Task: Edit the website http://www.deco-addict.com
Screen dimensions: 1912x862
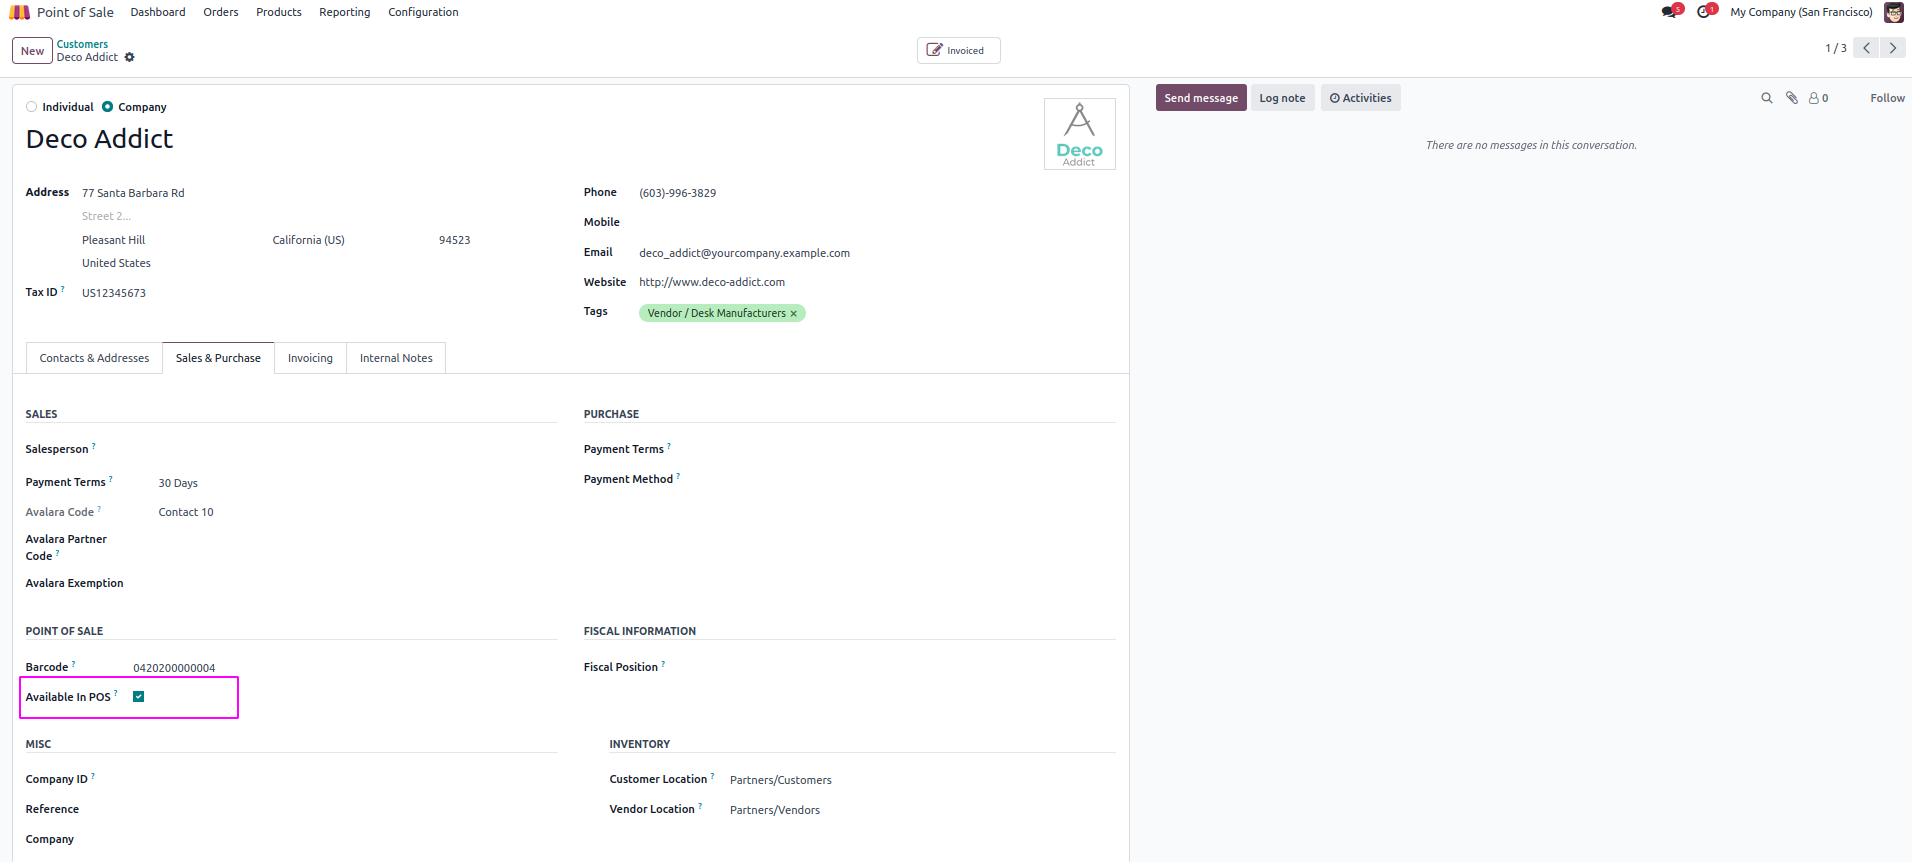Action: [x=877, y=282]
